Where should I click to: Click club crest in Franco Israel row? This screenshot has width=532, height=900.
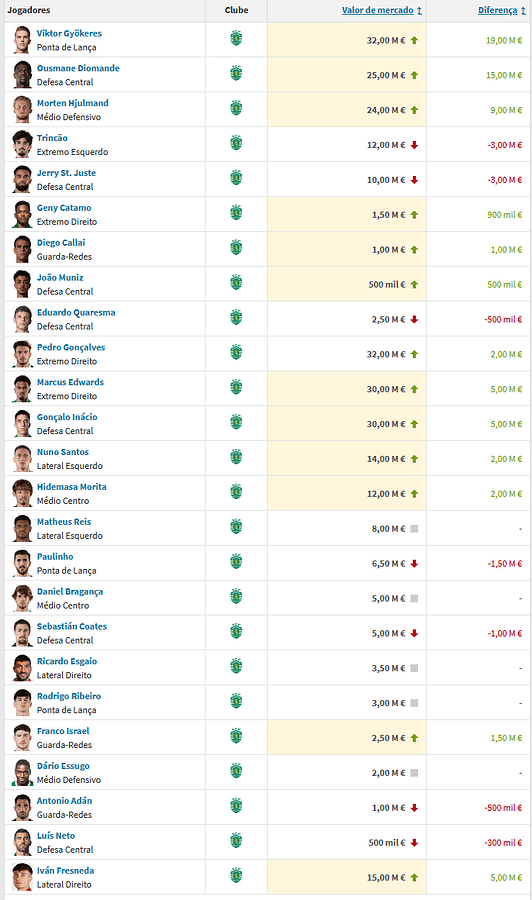click(236, 736)
